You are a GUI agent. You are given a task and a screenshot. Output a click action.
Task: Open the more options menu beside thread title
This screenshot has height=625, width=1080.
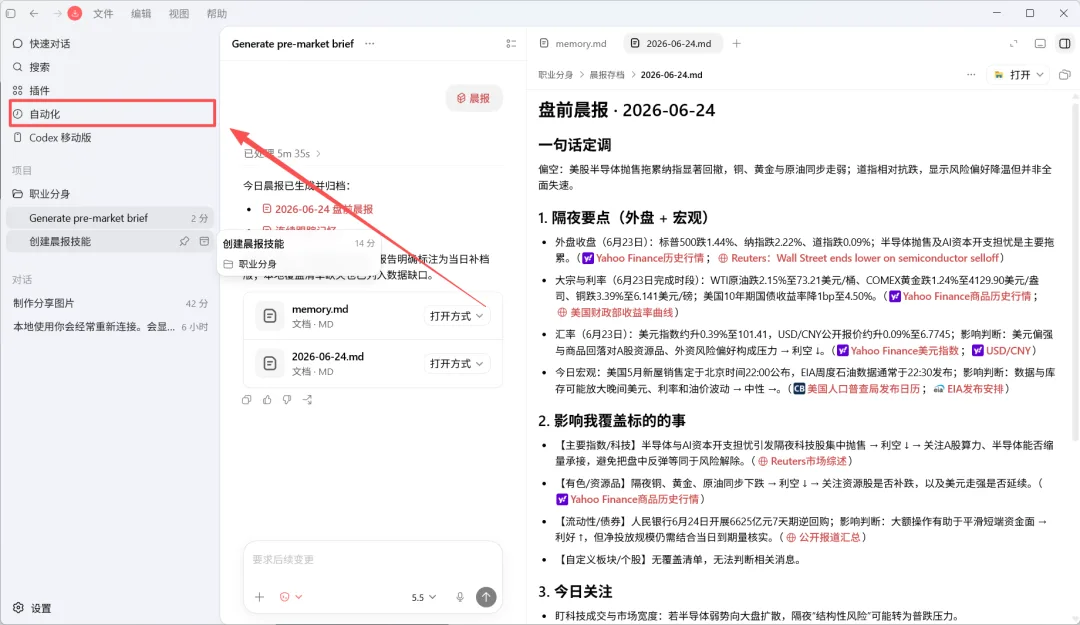[370, 43]
